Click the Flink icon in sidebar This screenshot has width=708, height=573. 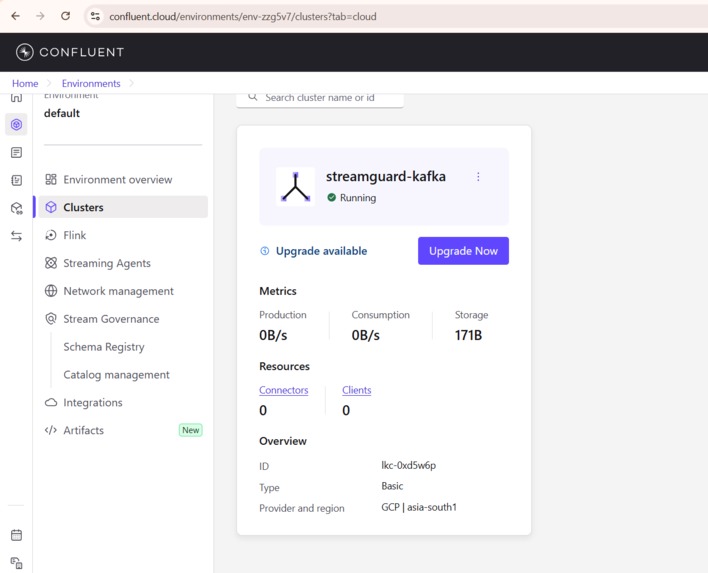pyautogui.click(x=51, y=235)
